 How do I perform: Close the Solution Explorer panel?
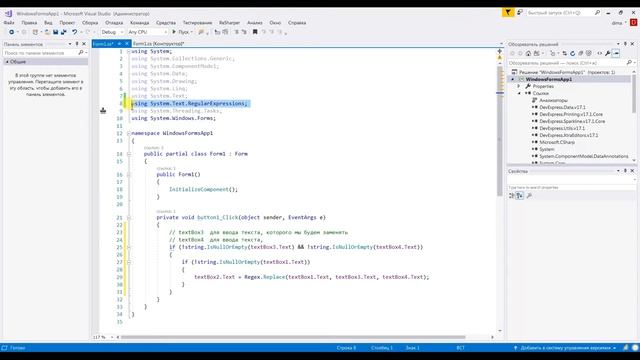pyautogui.click(x=633, y=44)
